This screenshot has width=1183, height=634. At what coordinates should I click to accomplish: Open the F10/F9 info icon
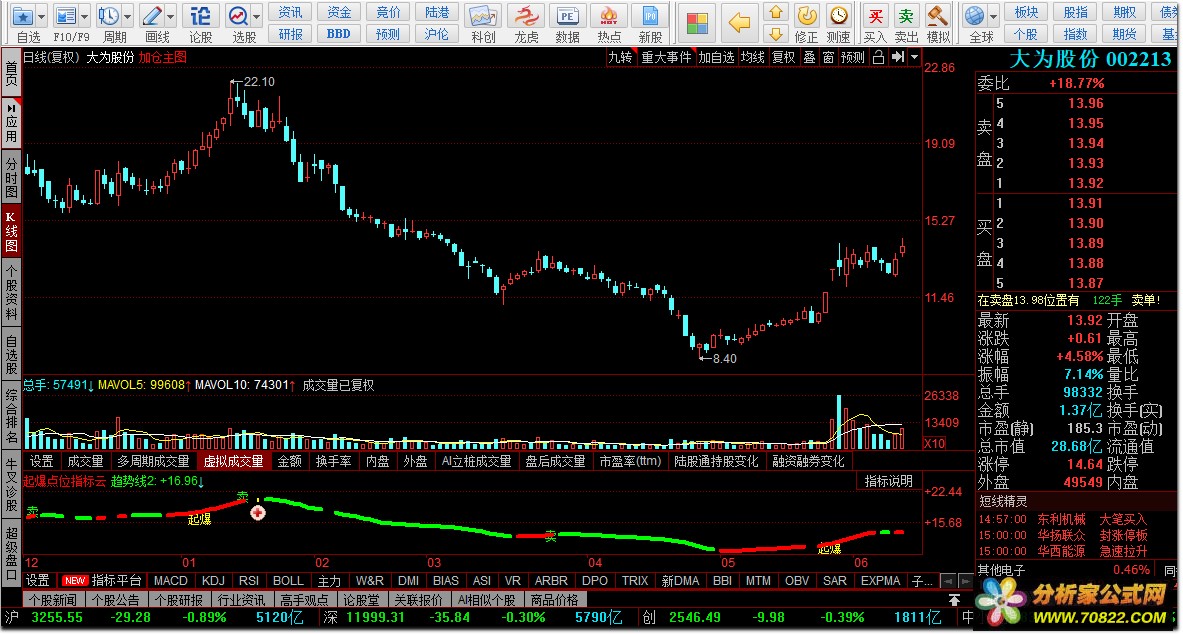point(66,15)
